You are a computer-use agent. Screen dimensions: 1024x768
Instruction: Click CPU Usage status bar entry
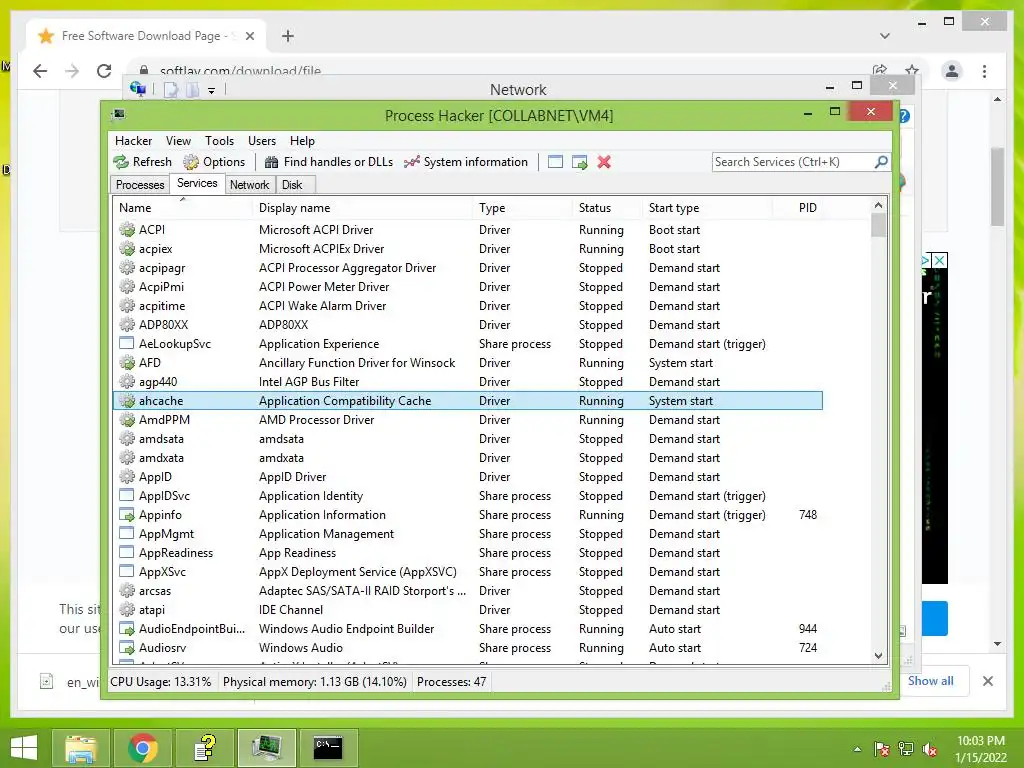[x=161, y=682]
